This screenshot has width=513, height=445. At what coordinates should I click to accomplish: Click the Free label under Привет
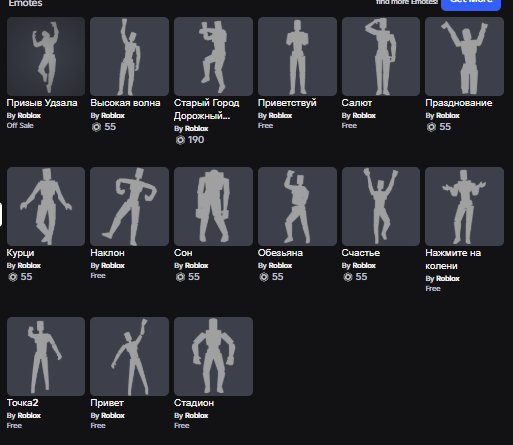pyautogui.click(x=98, y=426)
